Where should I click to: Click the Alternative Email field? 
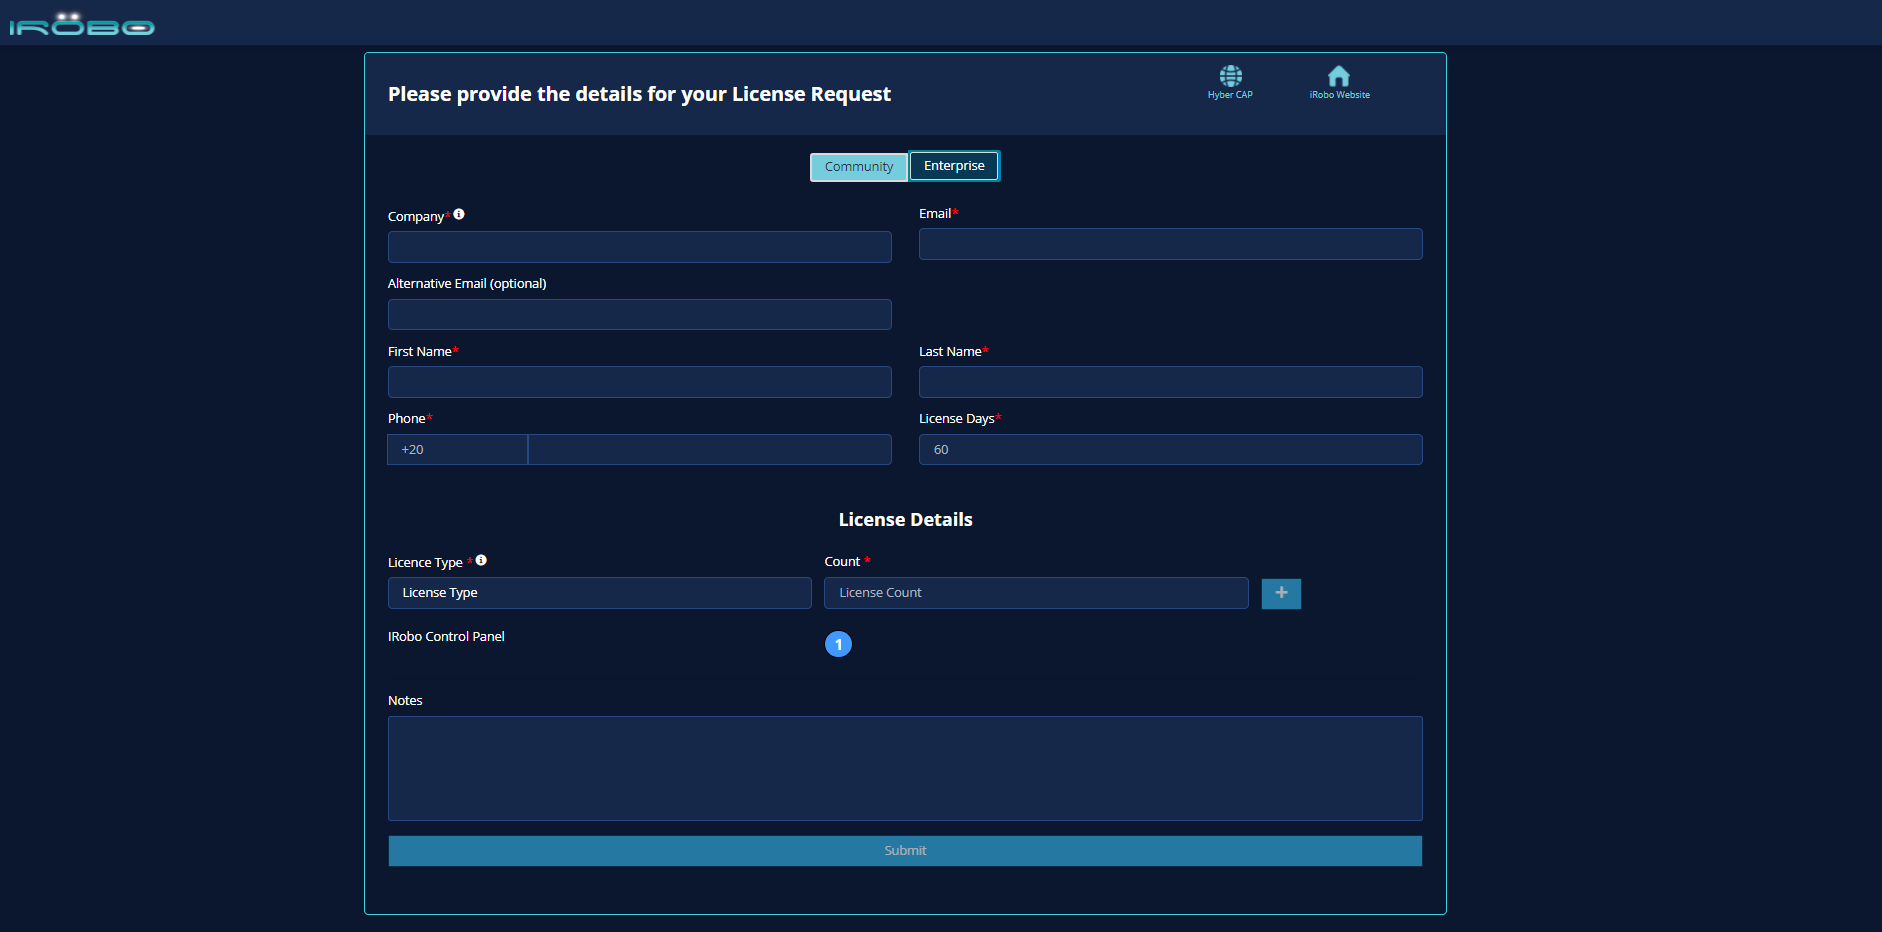639,315
